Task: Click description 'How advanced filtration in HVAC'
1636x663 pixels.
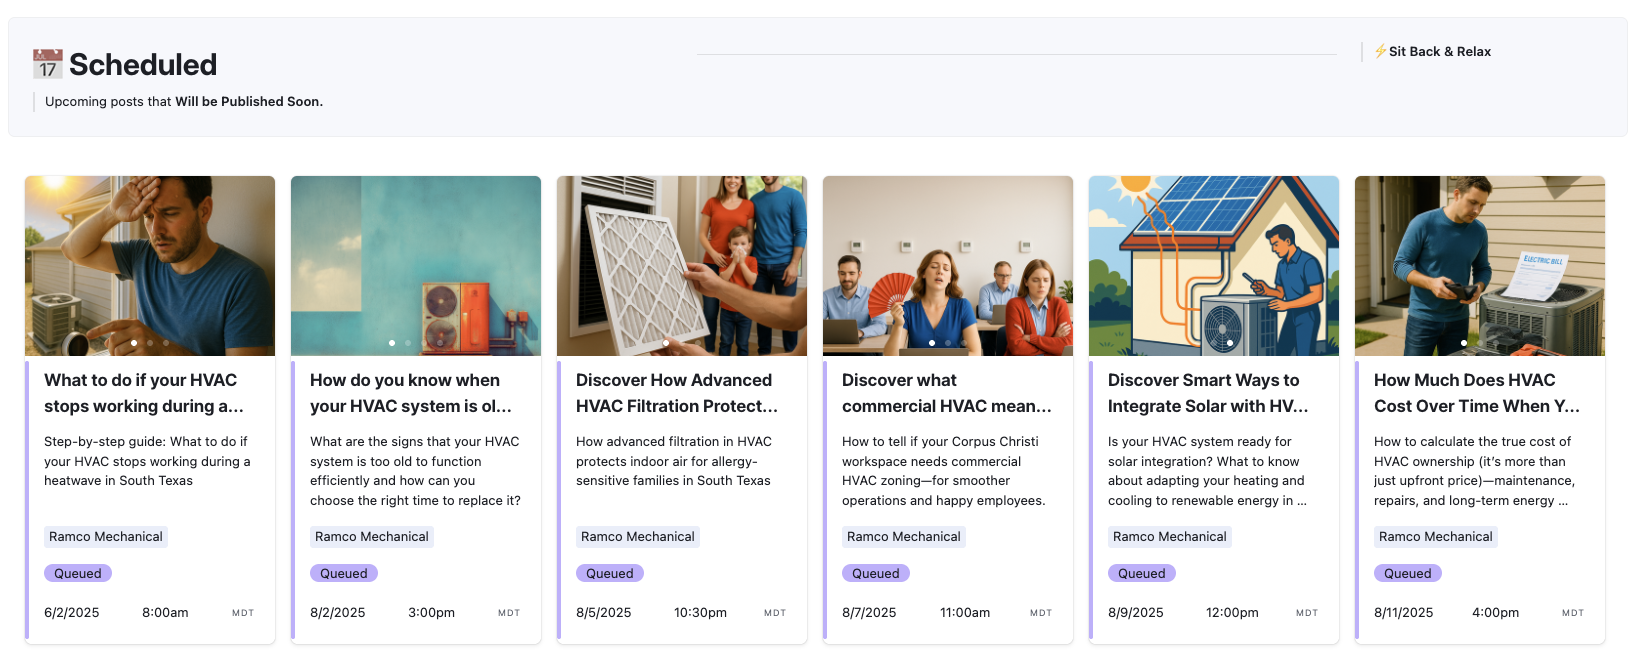Action: 675,461
